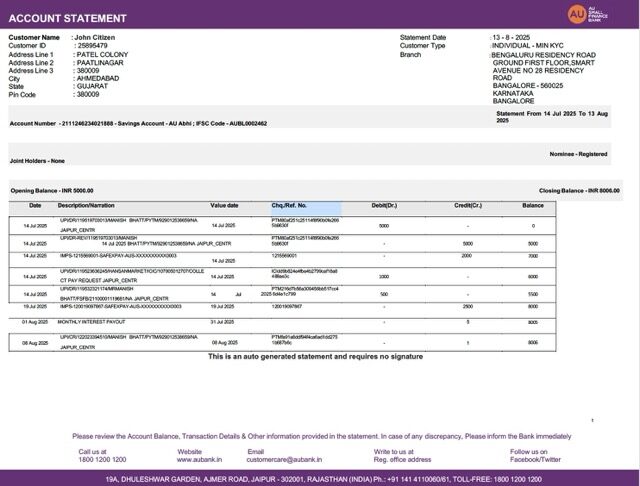Click the Customer ID value 25895479
The height and width of the screenshot is (486, 640).
[93, 46]
